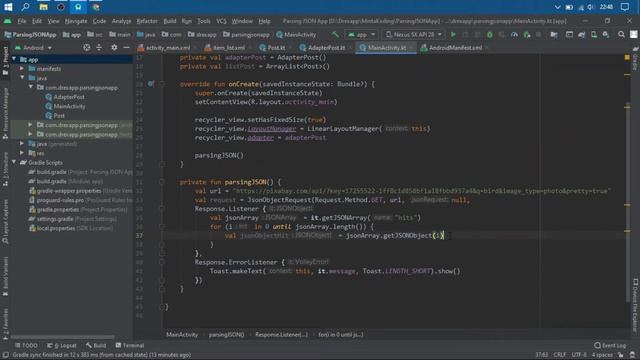Click the volume icon in the system tray
Image resolution: width=640 pixels, height=360 pixels.
tap(591, 7)
